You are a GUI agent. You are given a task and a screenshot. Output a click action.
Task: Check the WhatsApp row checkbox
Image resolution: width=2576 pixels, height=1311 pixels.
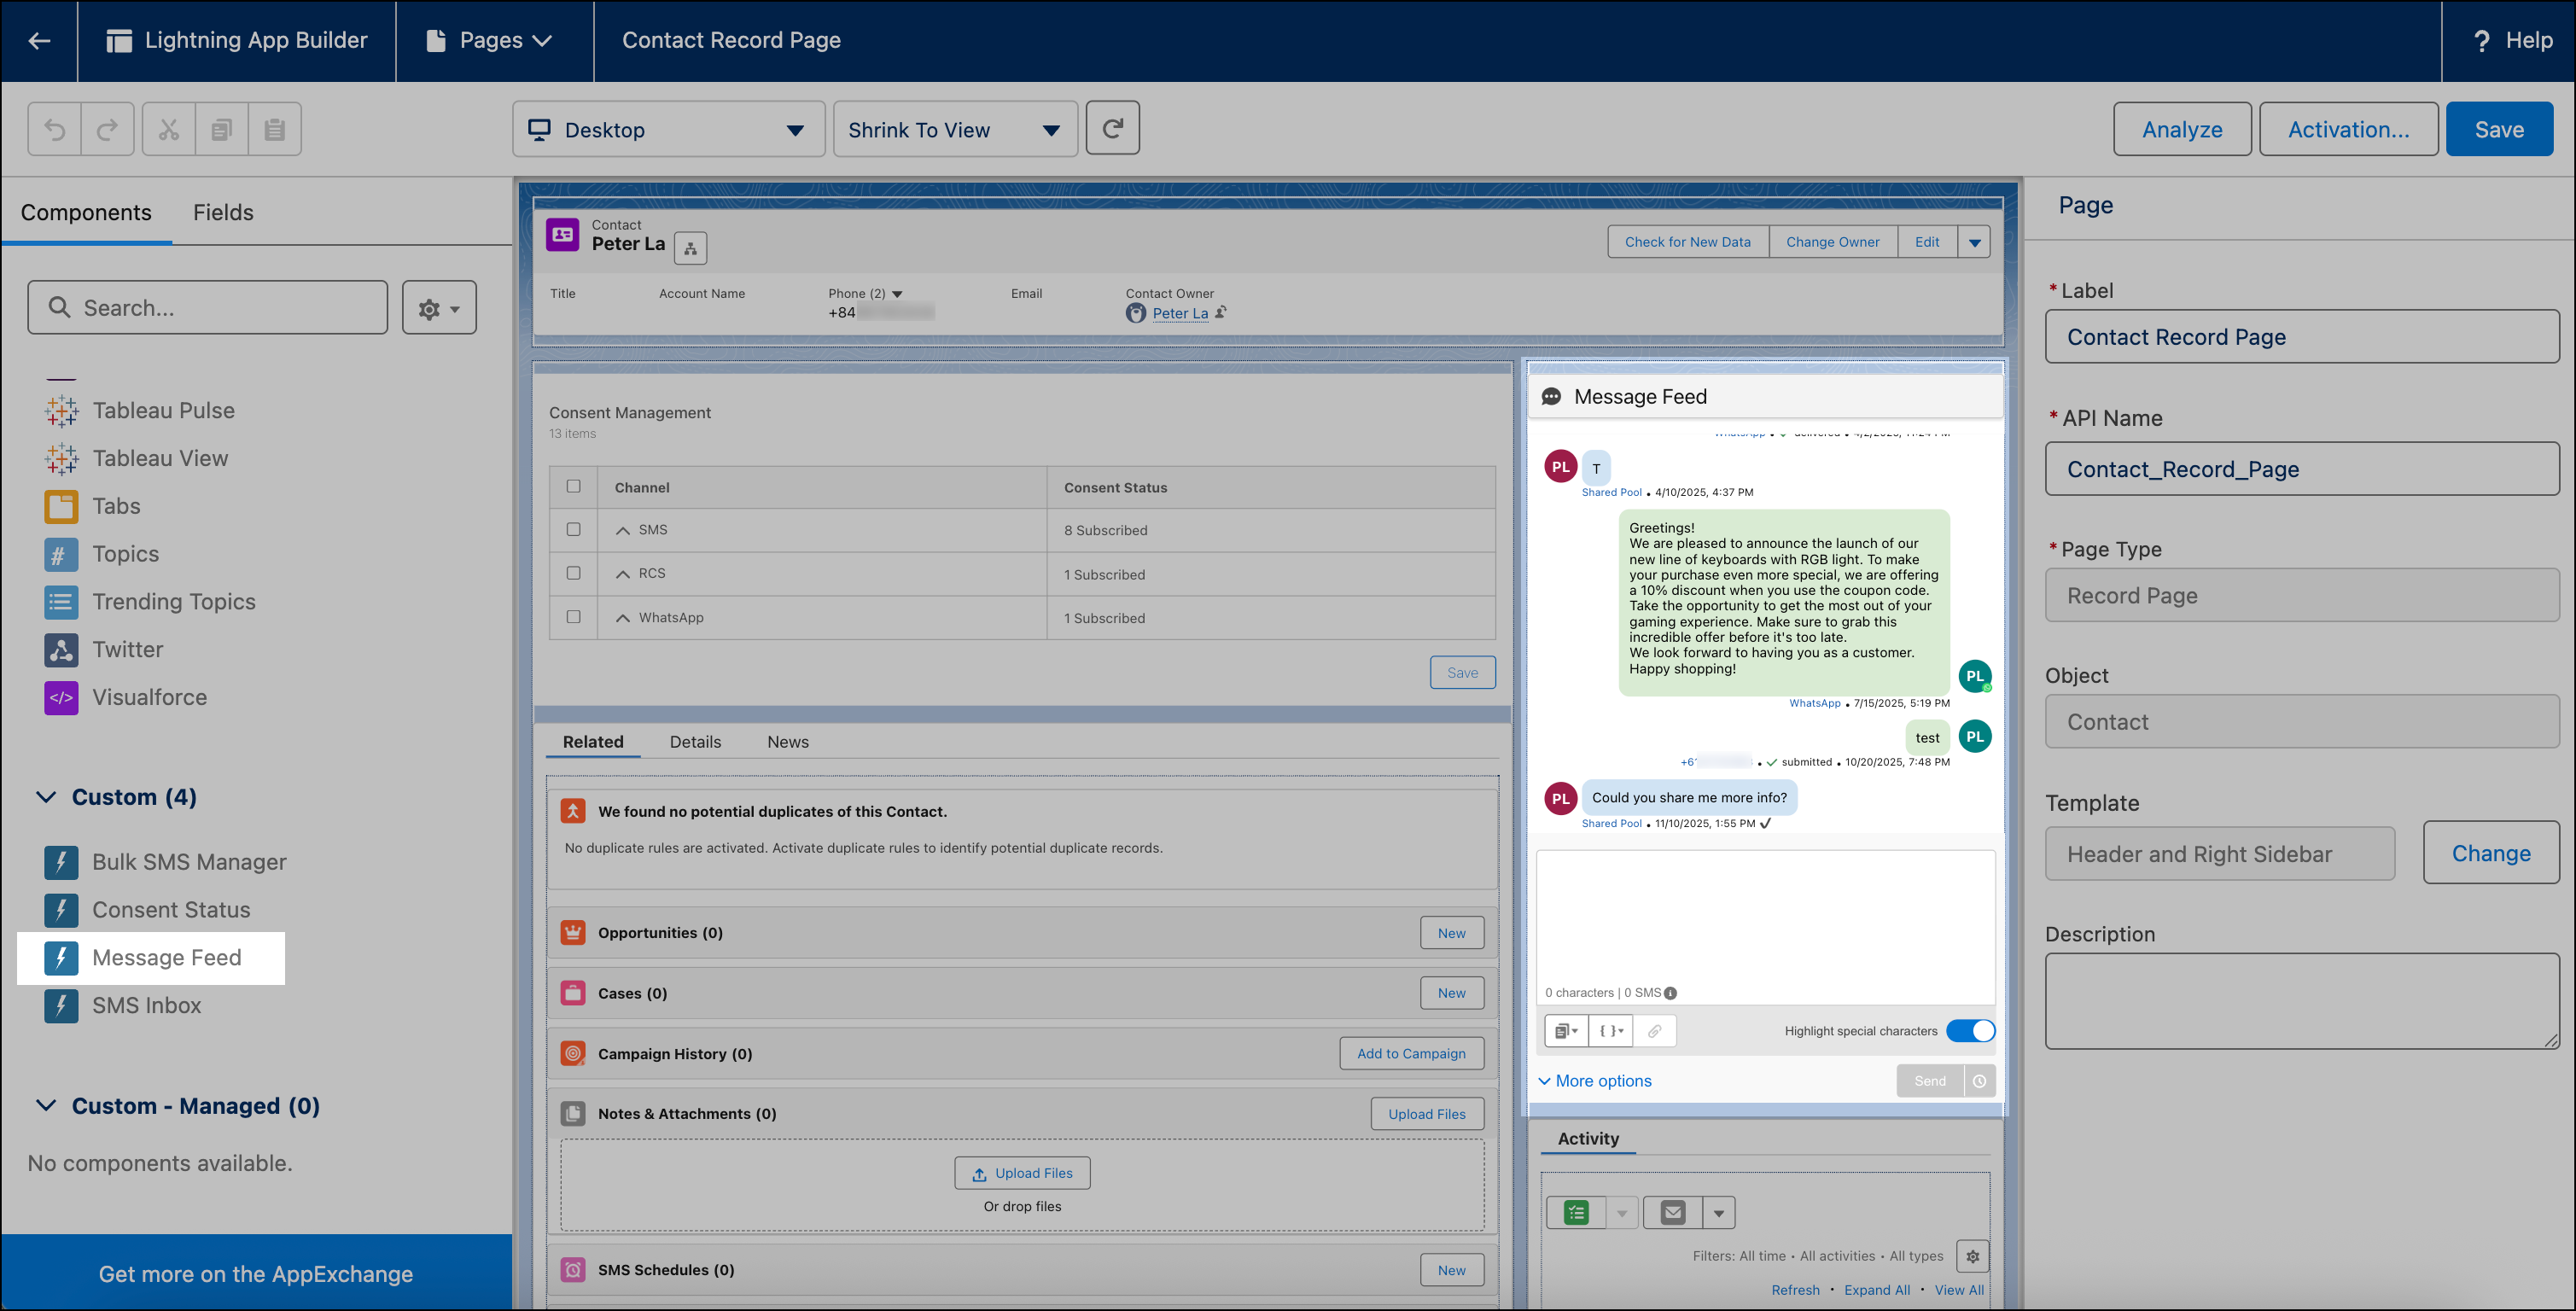pos(573,617)
